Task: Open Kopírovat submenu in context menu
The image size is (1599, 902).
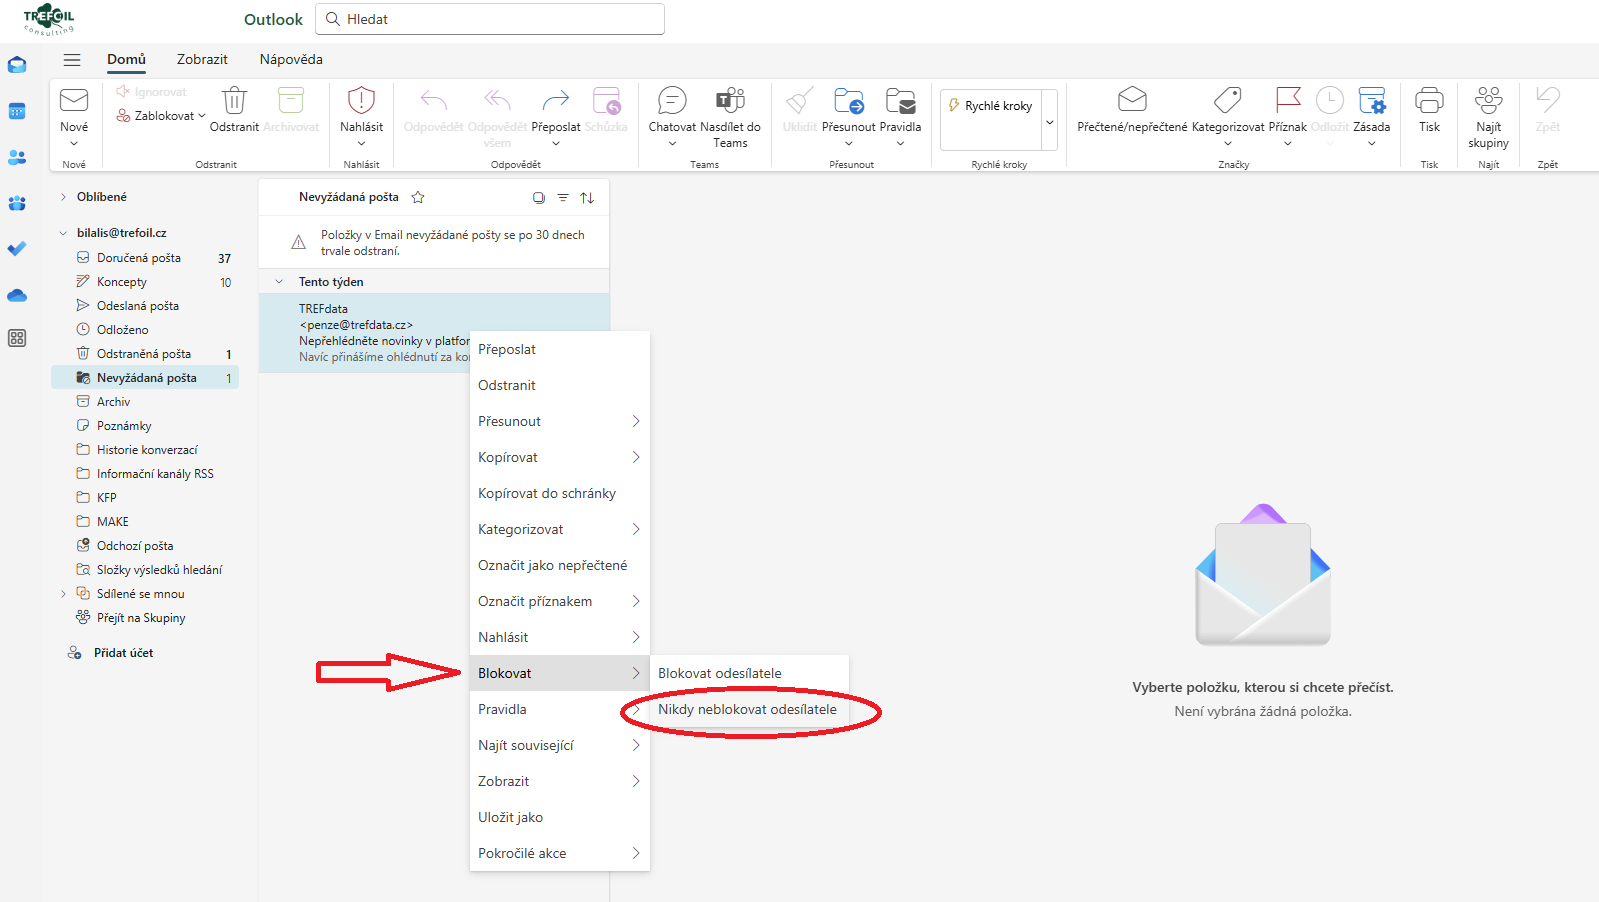Action: 560,457
